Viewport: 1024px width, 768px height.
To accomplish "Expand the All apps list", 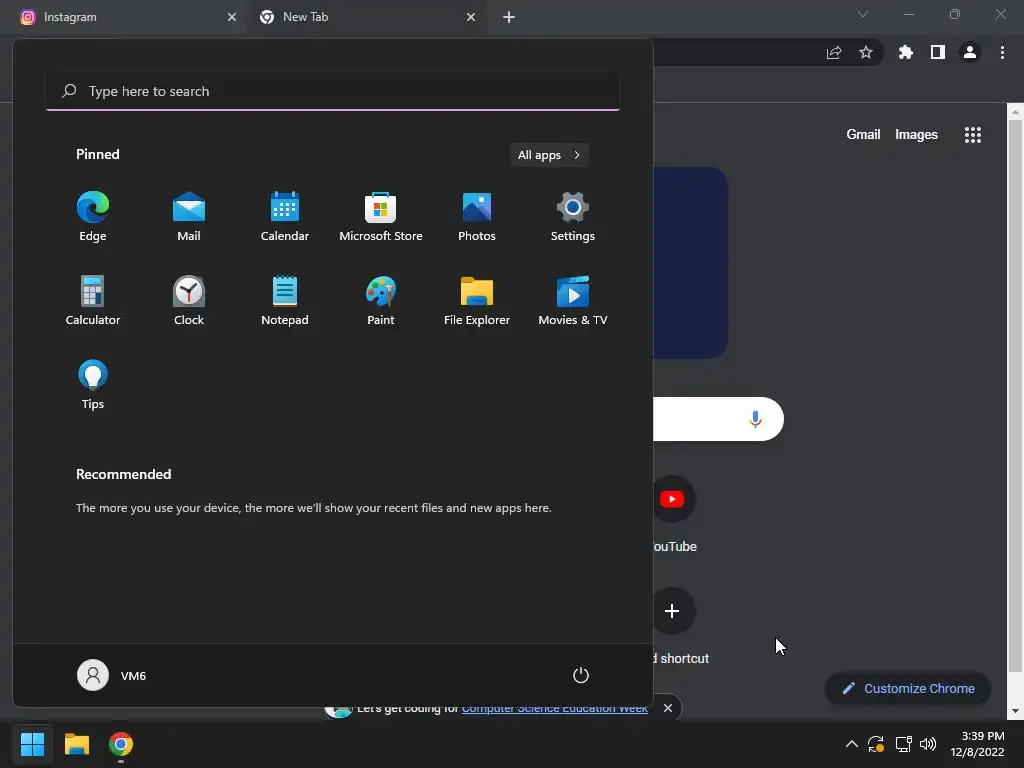I will pyautogui.click(x=549, y=155).
